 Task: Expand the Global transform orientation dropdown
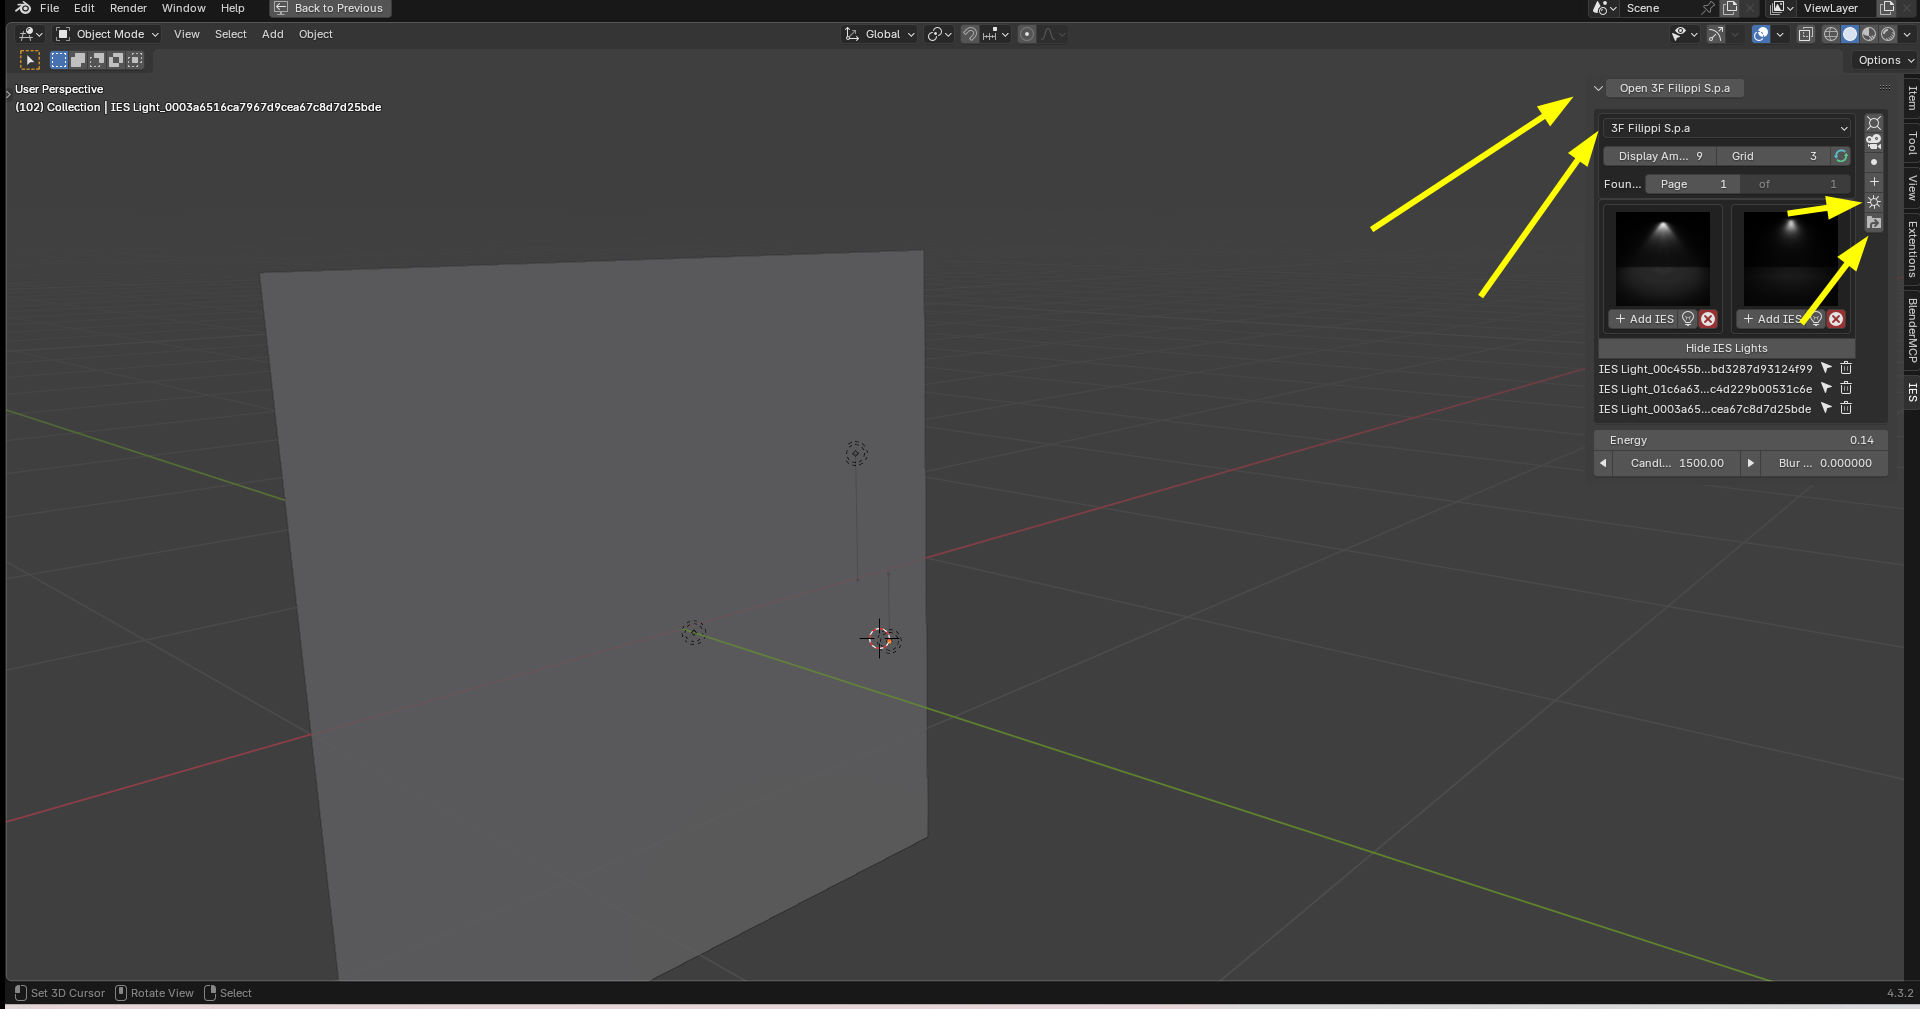(880, 34)
